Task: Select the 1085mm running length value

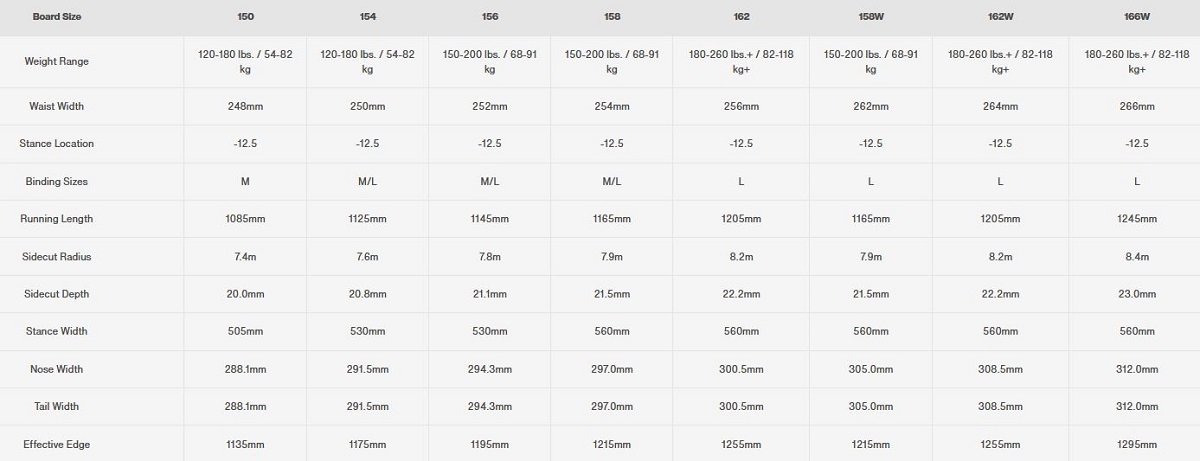Action: [x=245, y=219]
